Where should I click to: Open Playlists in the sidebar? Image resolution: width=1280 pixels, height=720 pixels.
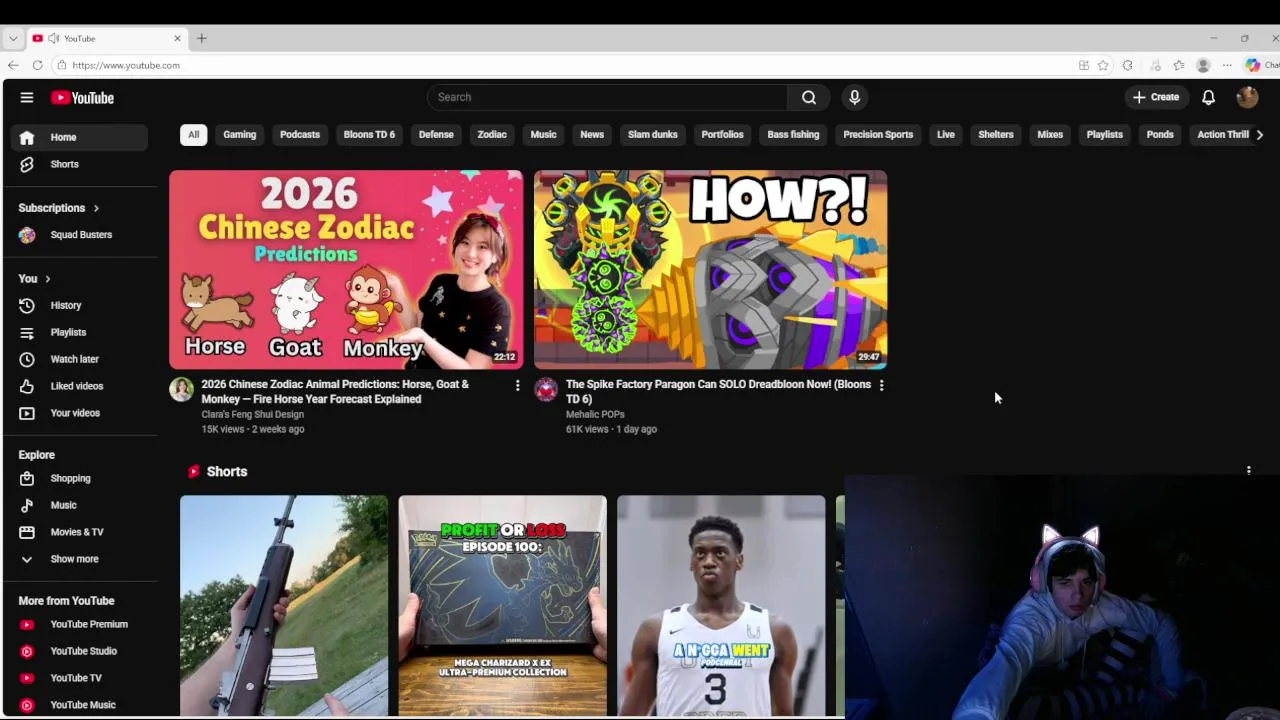[x=79, y=332]
